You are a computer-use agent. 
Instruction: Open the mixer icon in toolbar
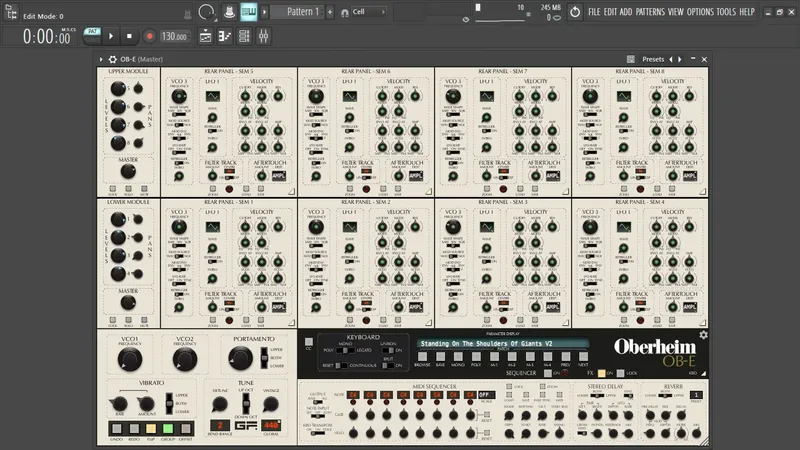(x=263, y=36)
